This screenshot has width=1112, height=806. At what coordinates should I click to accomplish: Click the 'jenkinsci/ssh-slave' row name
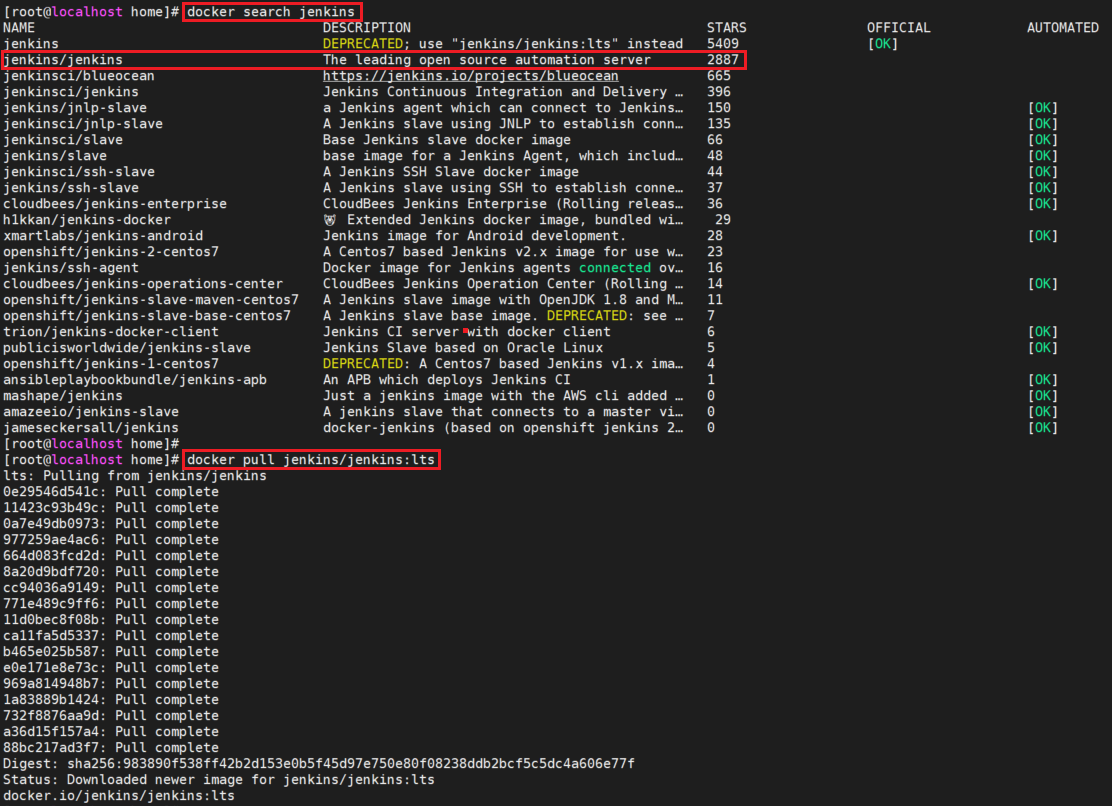tap(79, 172)
